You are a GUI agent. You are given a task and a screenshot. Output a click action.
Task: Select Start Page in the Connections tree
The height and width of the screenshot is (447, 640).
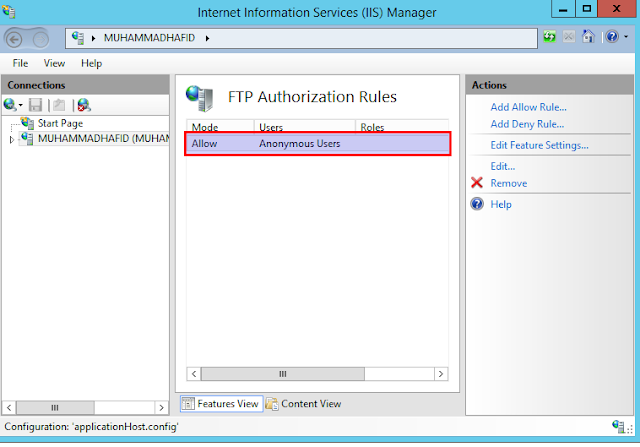(60, 123)
